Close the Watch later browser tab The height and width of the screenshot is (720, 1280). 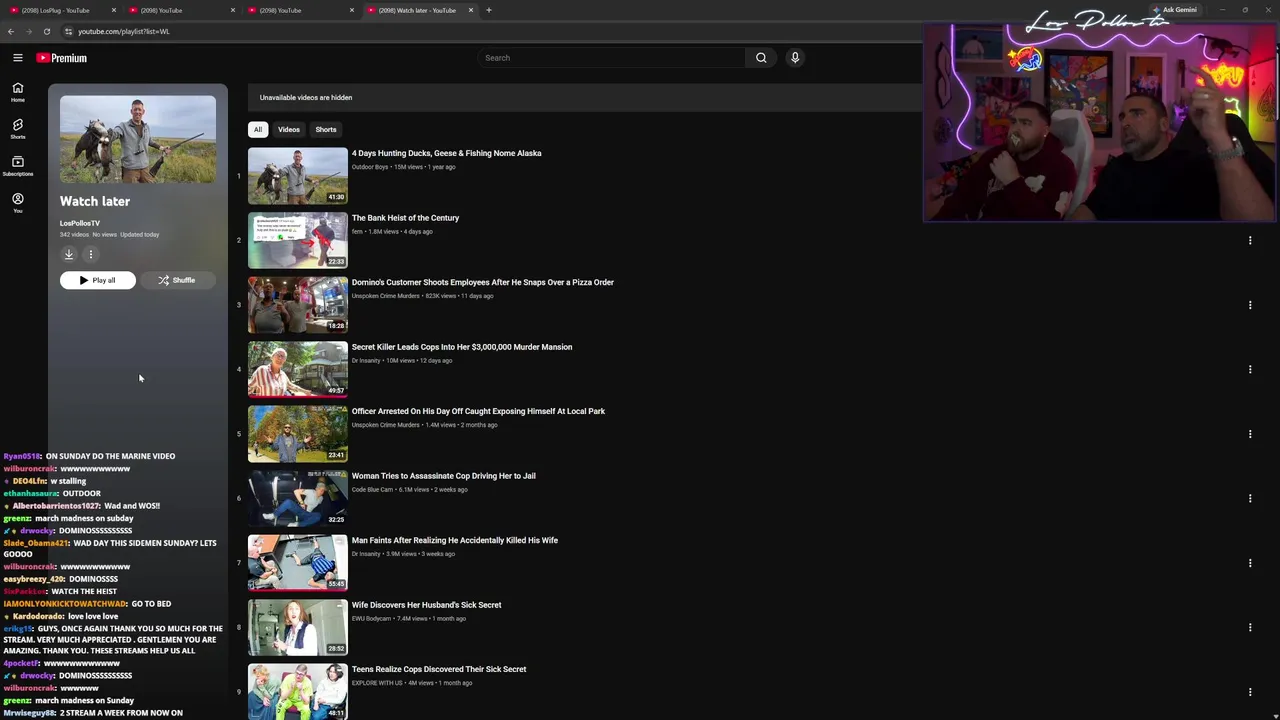click(x=470, y=10)
